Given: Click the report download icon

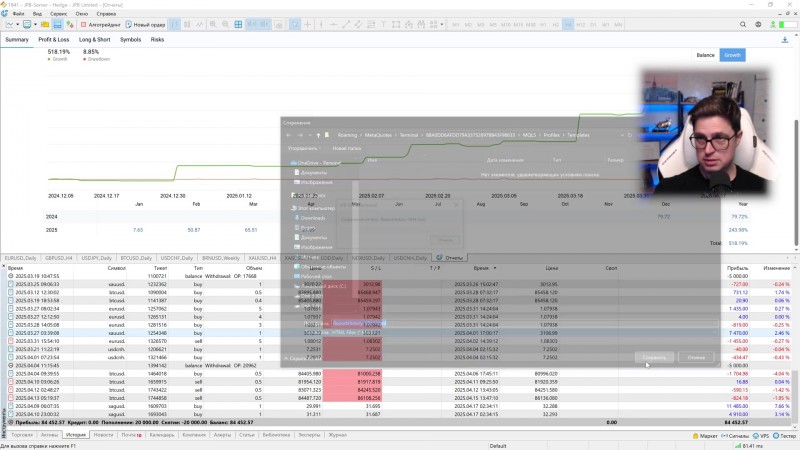Looking at the screenshot, I should pos(785,40).
